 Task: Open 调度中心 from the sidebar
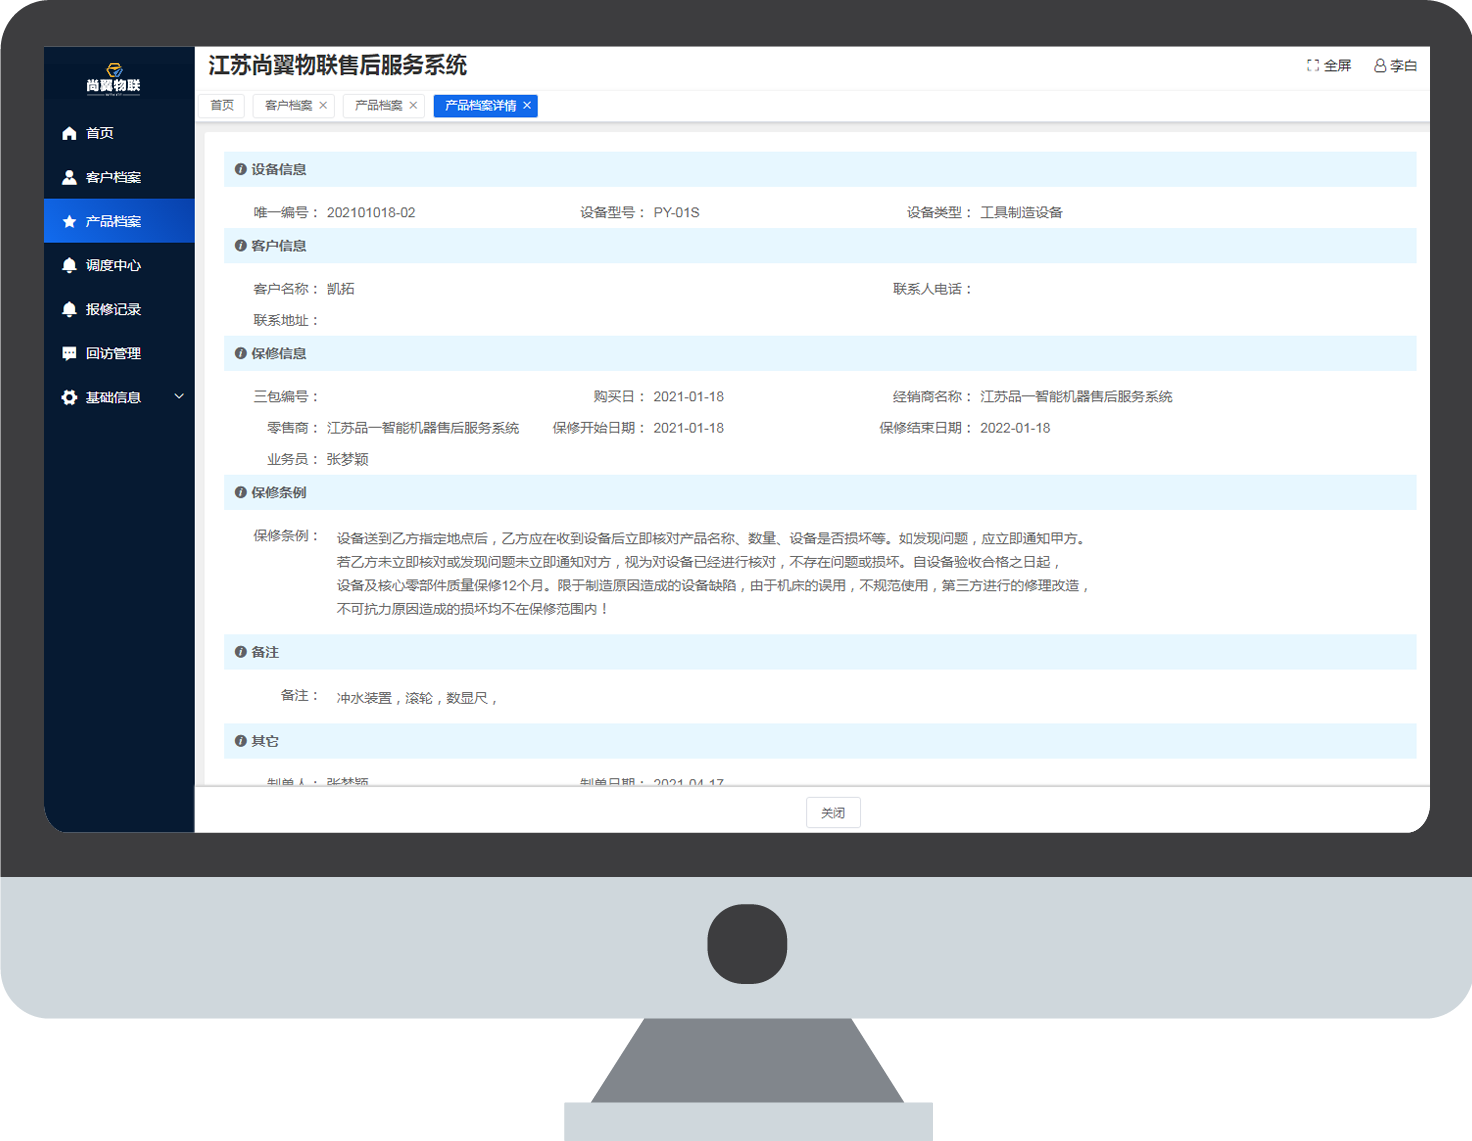pyautogui.click(x=113, y=265)
